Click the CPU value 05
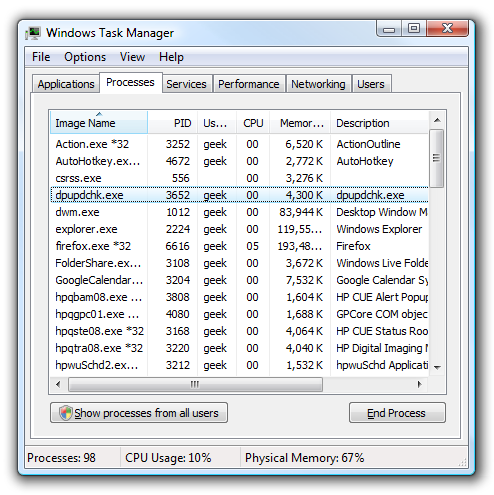The height and width of the screenshot is (495, 494). tap(252, 246)
